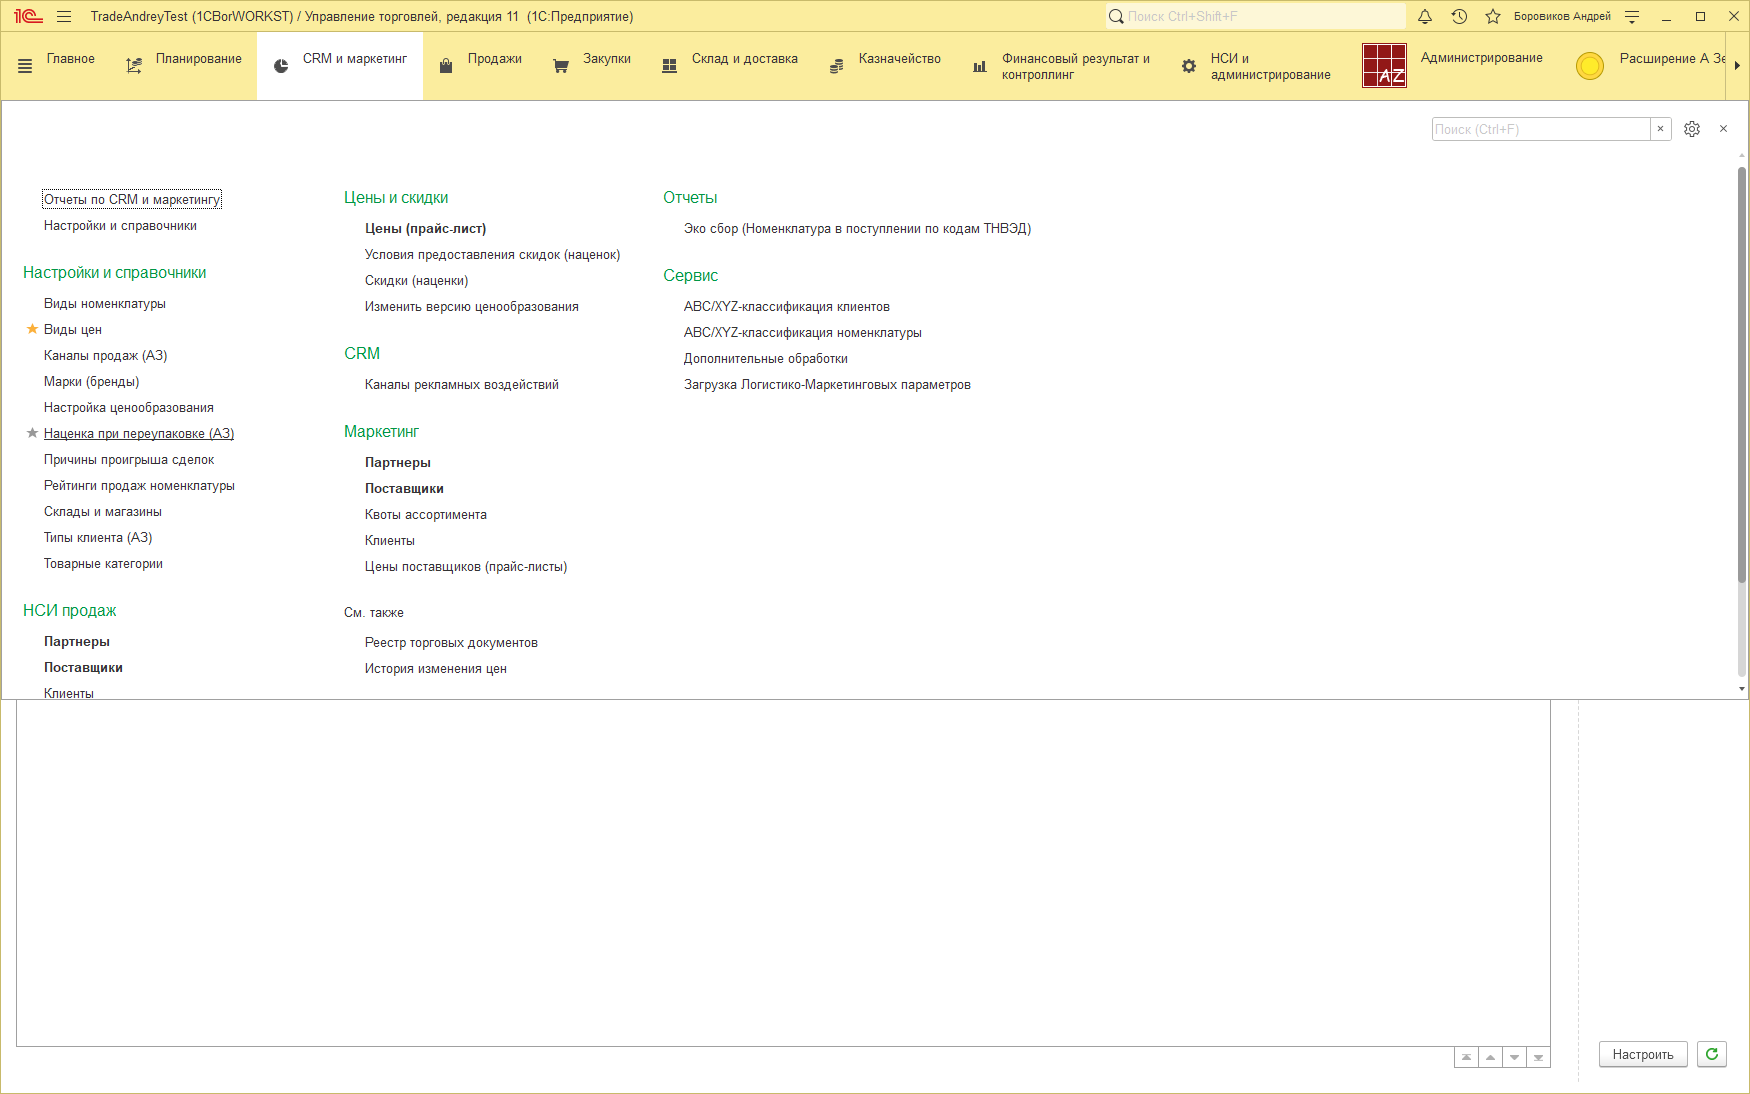This screenshot has height=1094, width=1750.
Task: Open the history clock icon
Action: point(1459,16)
